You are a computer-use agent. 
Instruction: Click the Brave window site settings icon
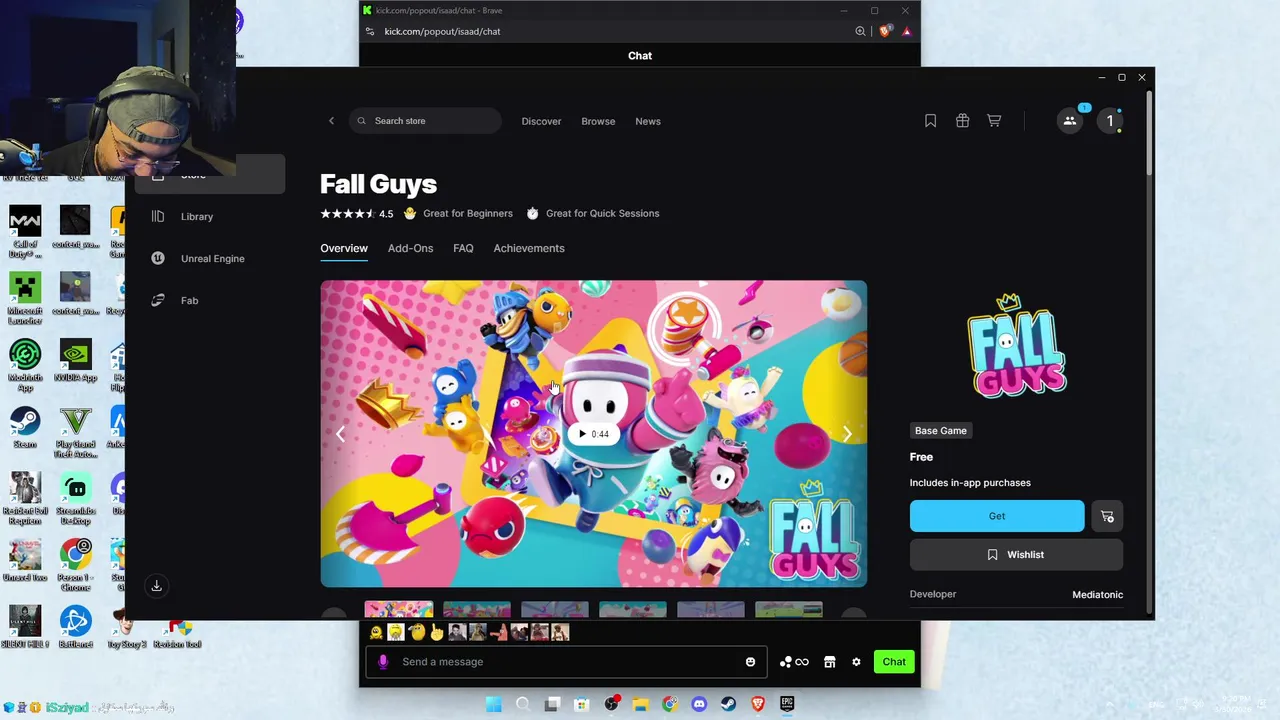369,31
